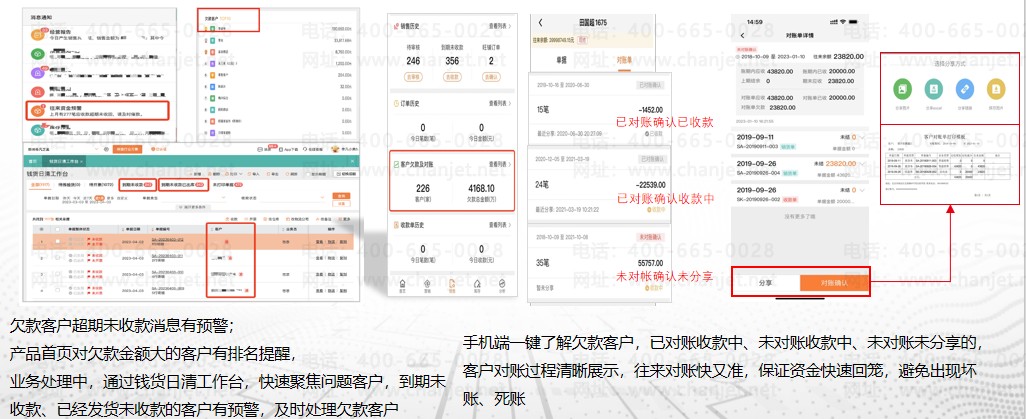
Task: Tap back arrow beside 田圆超 1675
Action: (540, 22)
